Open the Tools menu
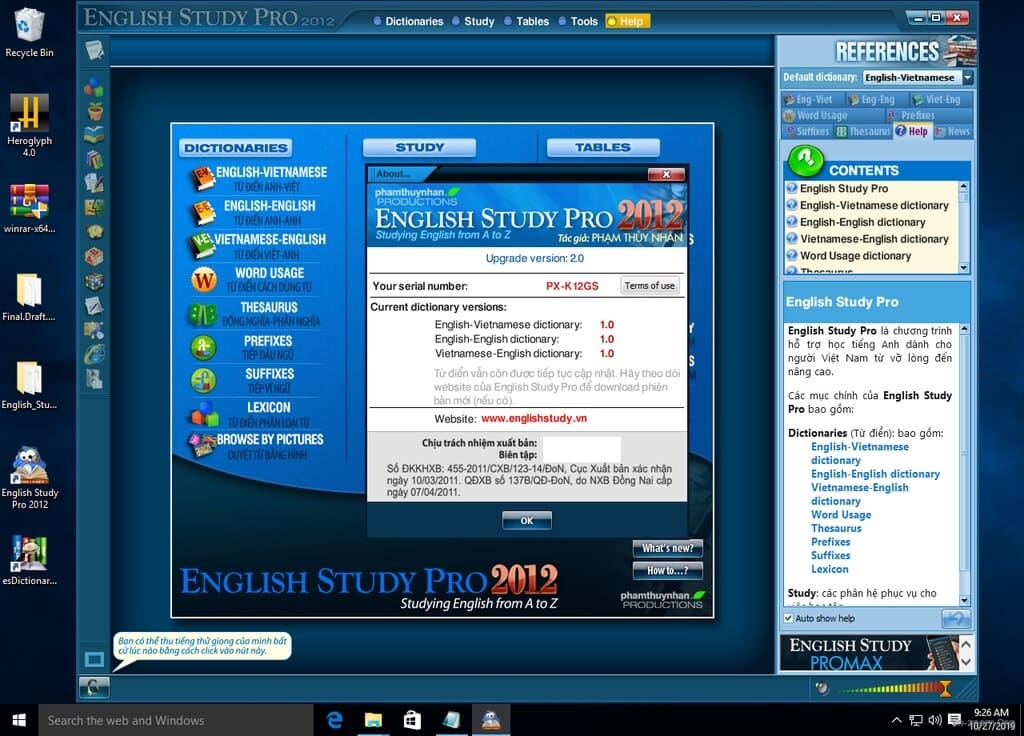1024x736 pixels. pyautogui.click(x=580, y=19)
